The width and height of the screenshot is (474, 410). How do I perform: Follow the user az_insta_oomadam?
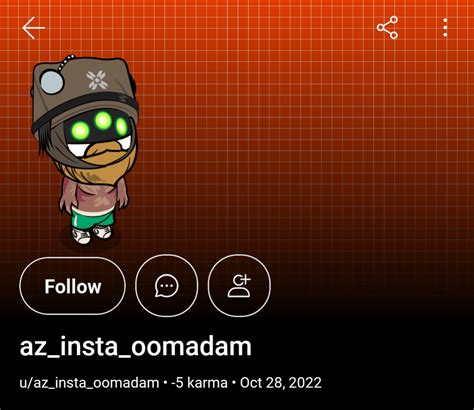point(73,286)
